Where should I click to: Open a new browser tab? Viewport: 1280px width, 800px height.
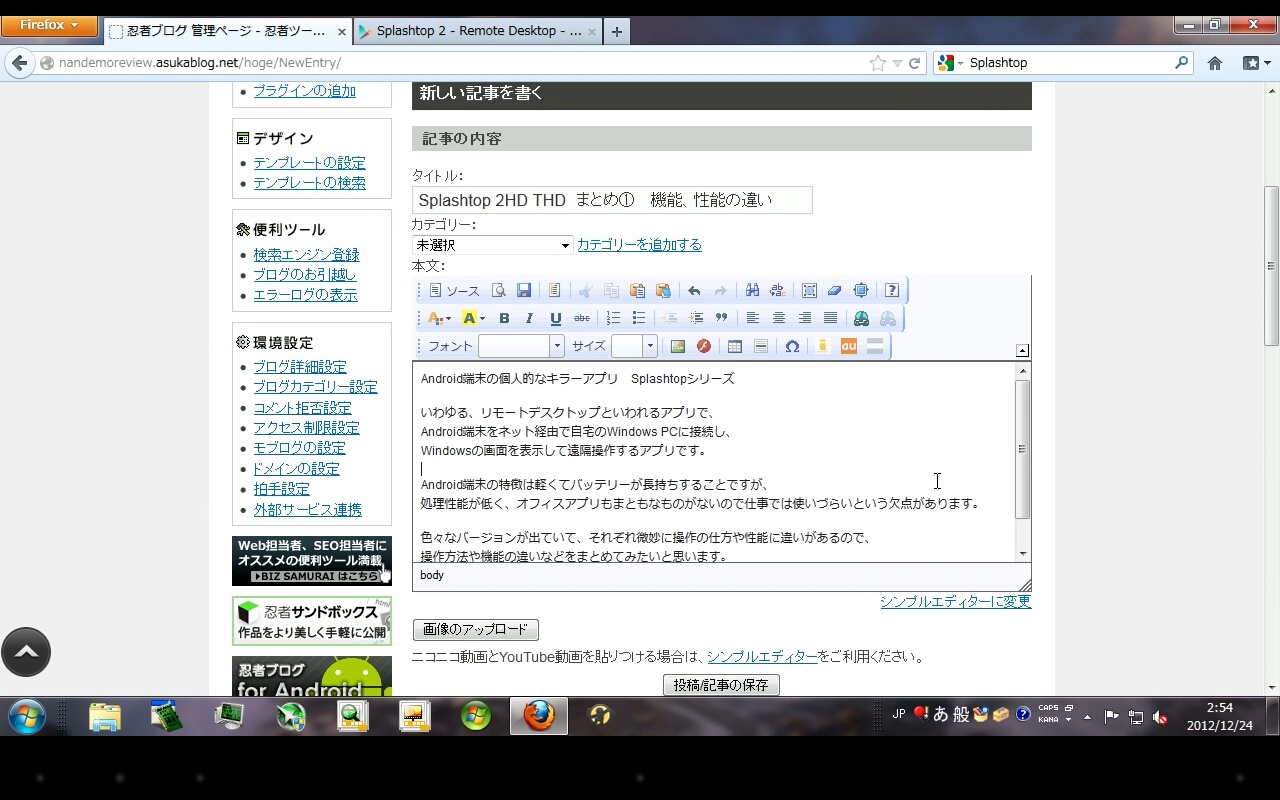pyautogui.click(x=617, y=31)
